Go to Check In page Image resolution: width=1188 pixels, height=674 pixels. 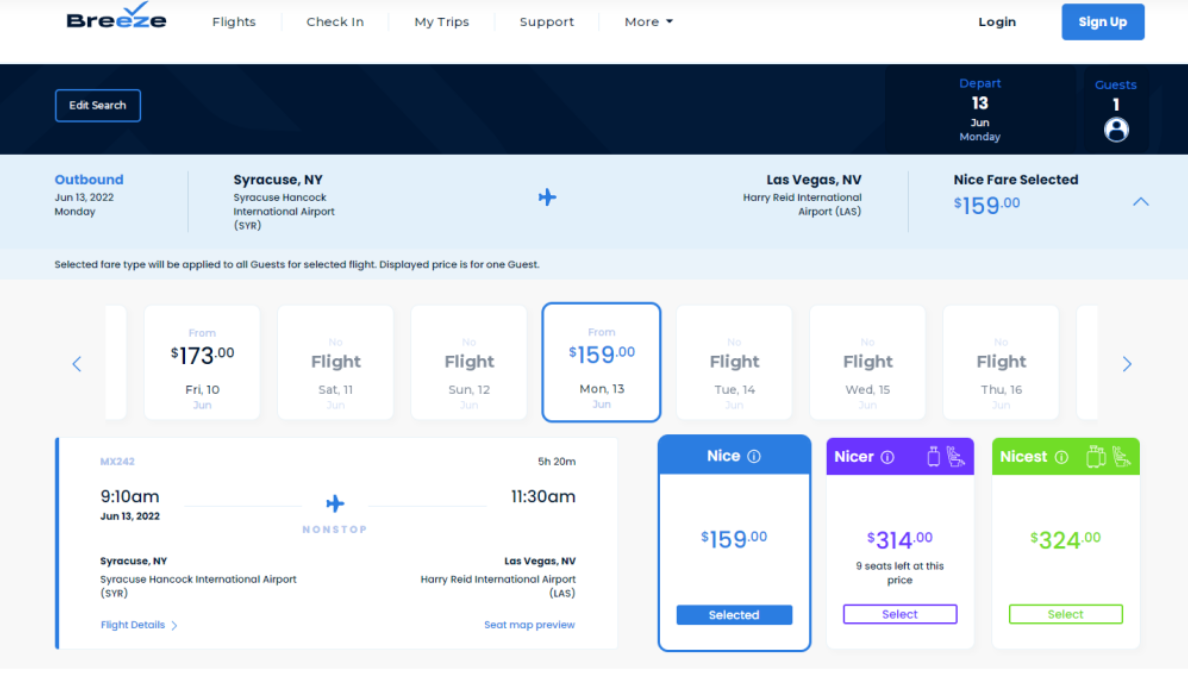coord(335,22)
